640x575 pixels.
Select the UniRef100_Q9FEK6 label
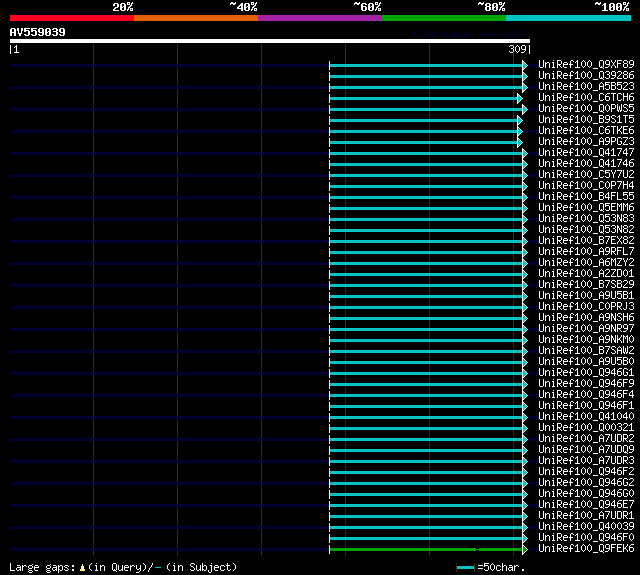pyautogui.click(x=586, y=549)
